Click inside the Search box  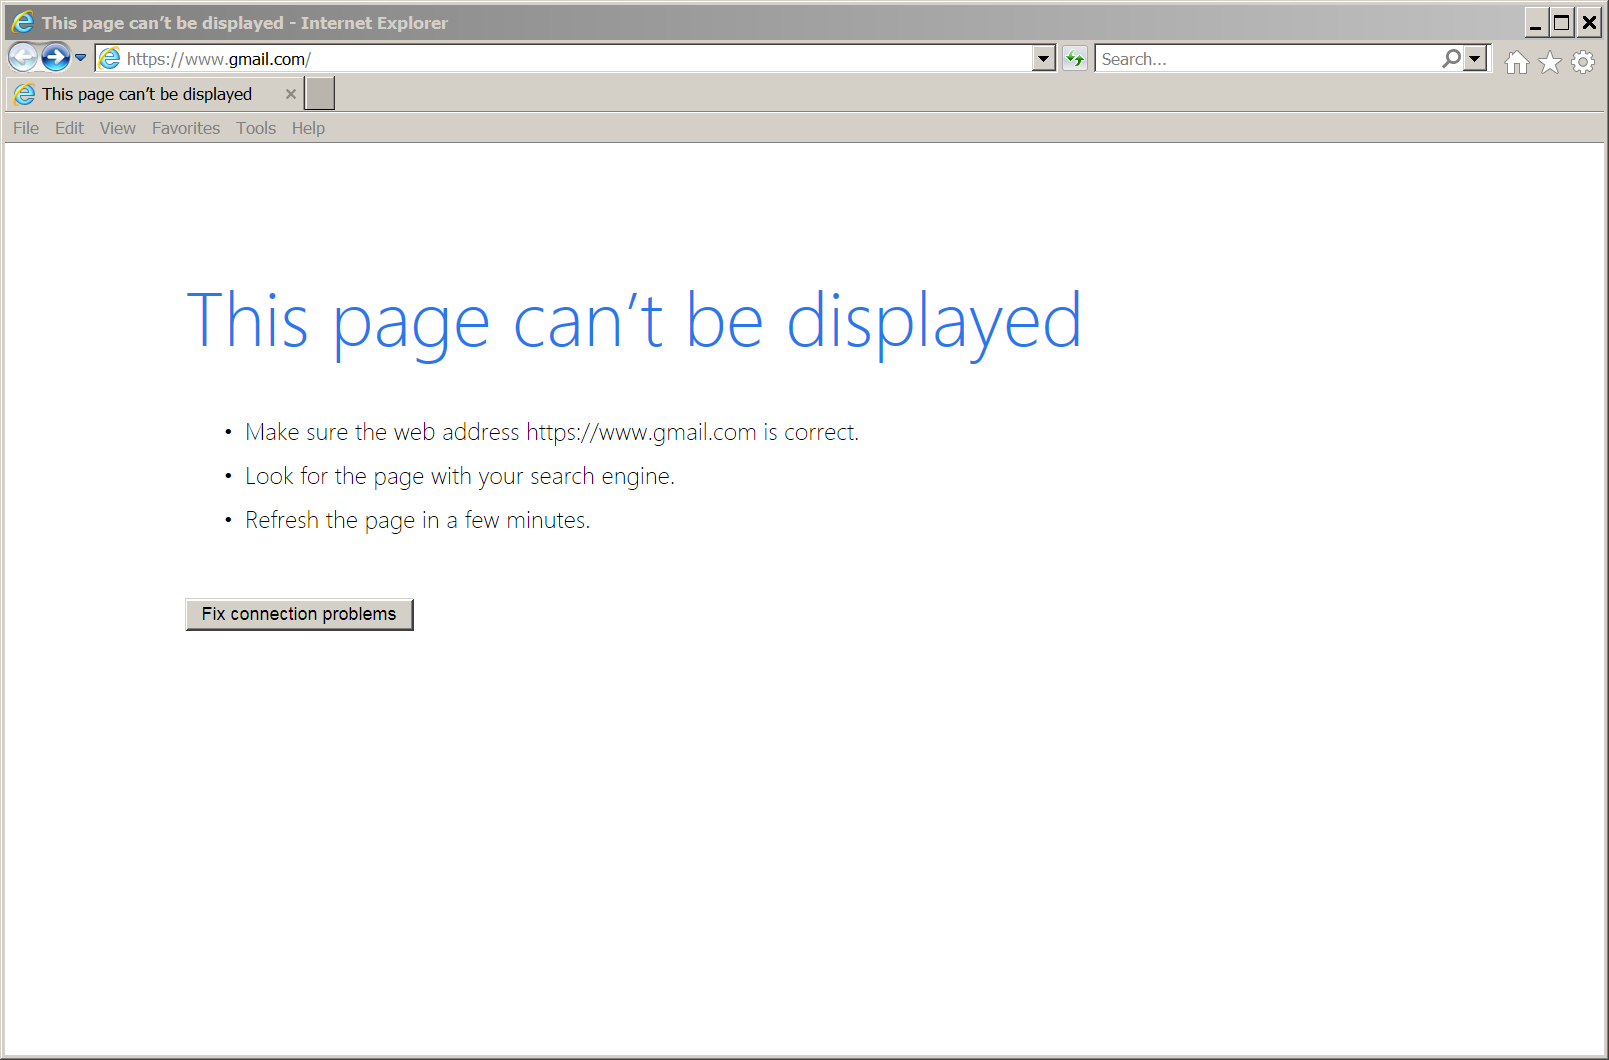[1267, 59]
